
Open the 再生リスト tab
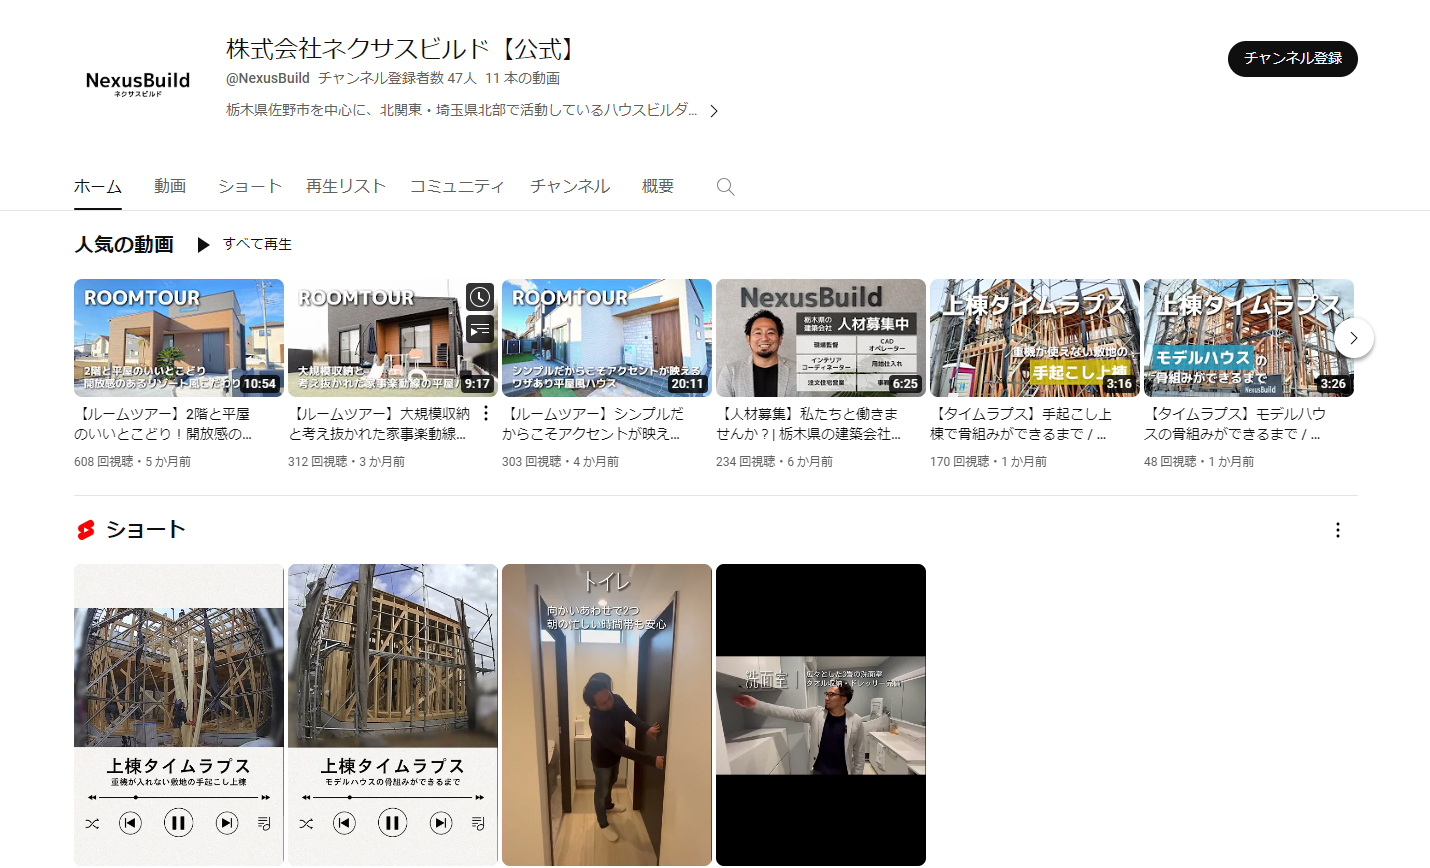click(346, 187)
